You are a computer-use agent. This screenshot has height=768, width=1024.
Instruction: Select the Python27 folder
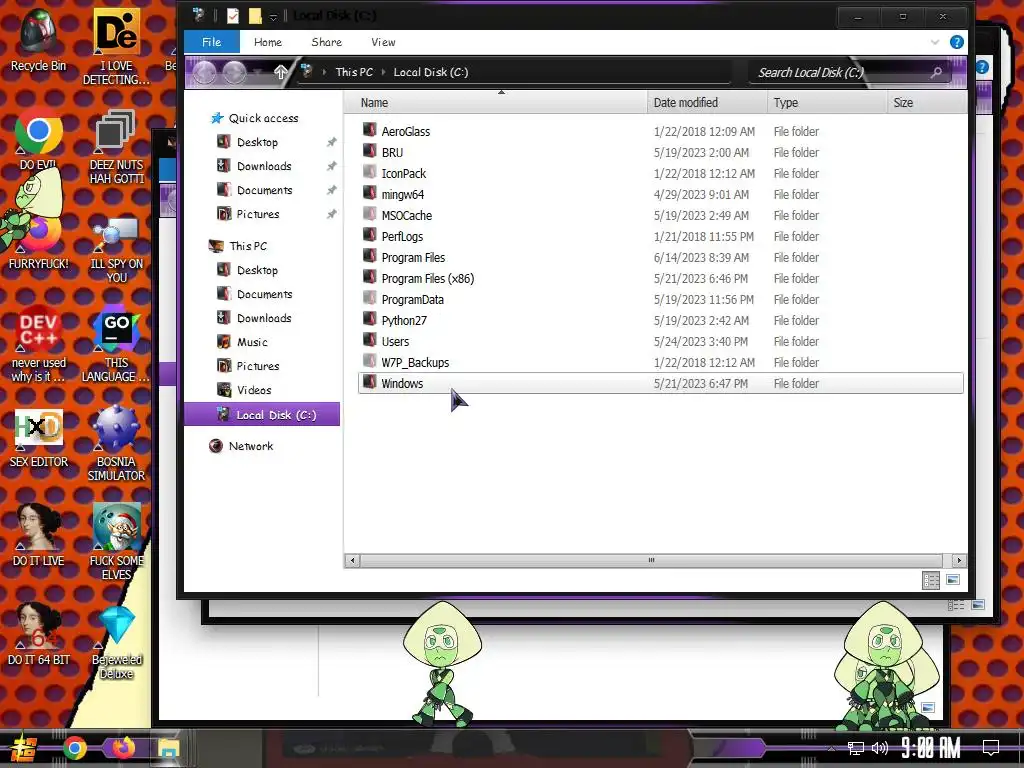[x=661, y=320]
